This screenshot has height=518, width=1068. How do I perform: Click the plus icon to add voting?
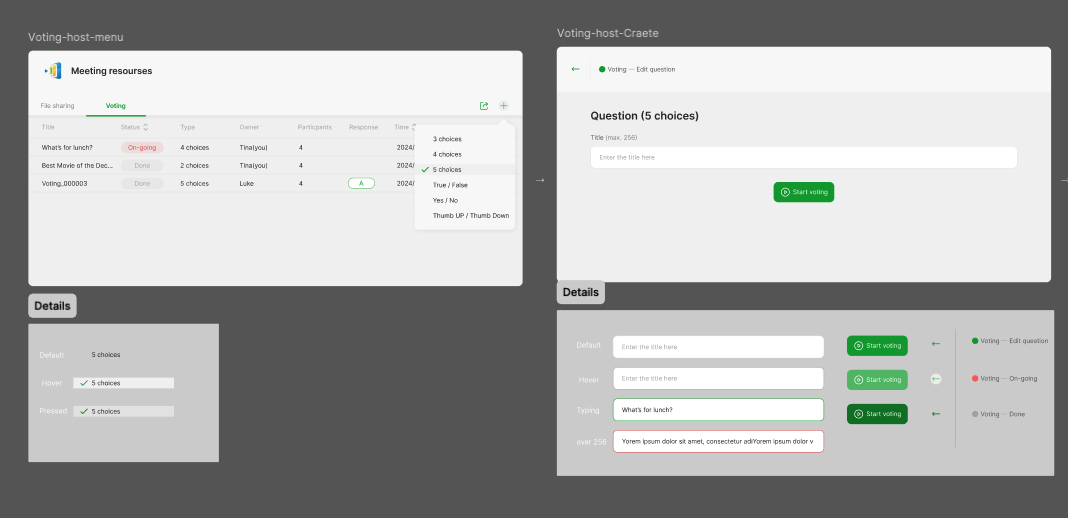503,106
